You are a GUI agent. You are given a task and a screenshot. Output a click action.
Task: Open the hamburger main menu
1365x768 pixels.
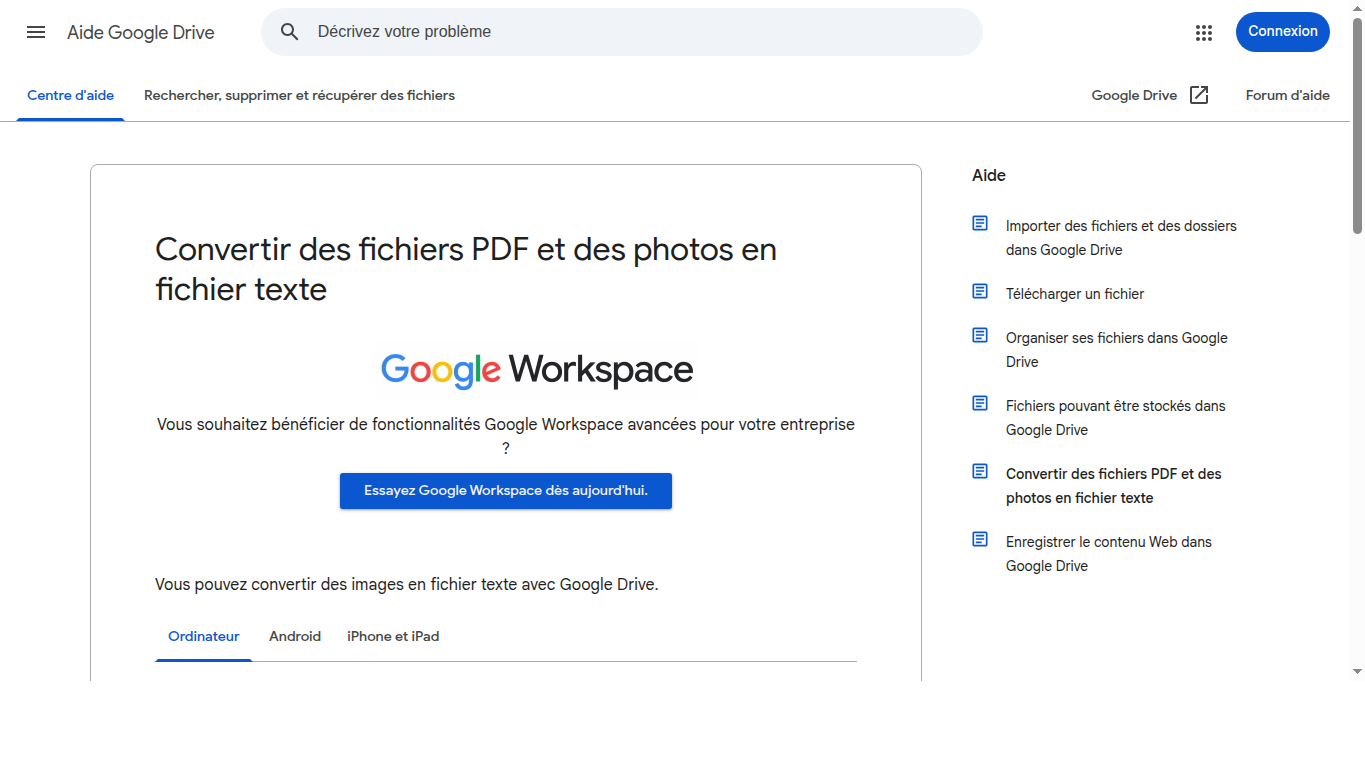tap(36, 32)
